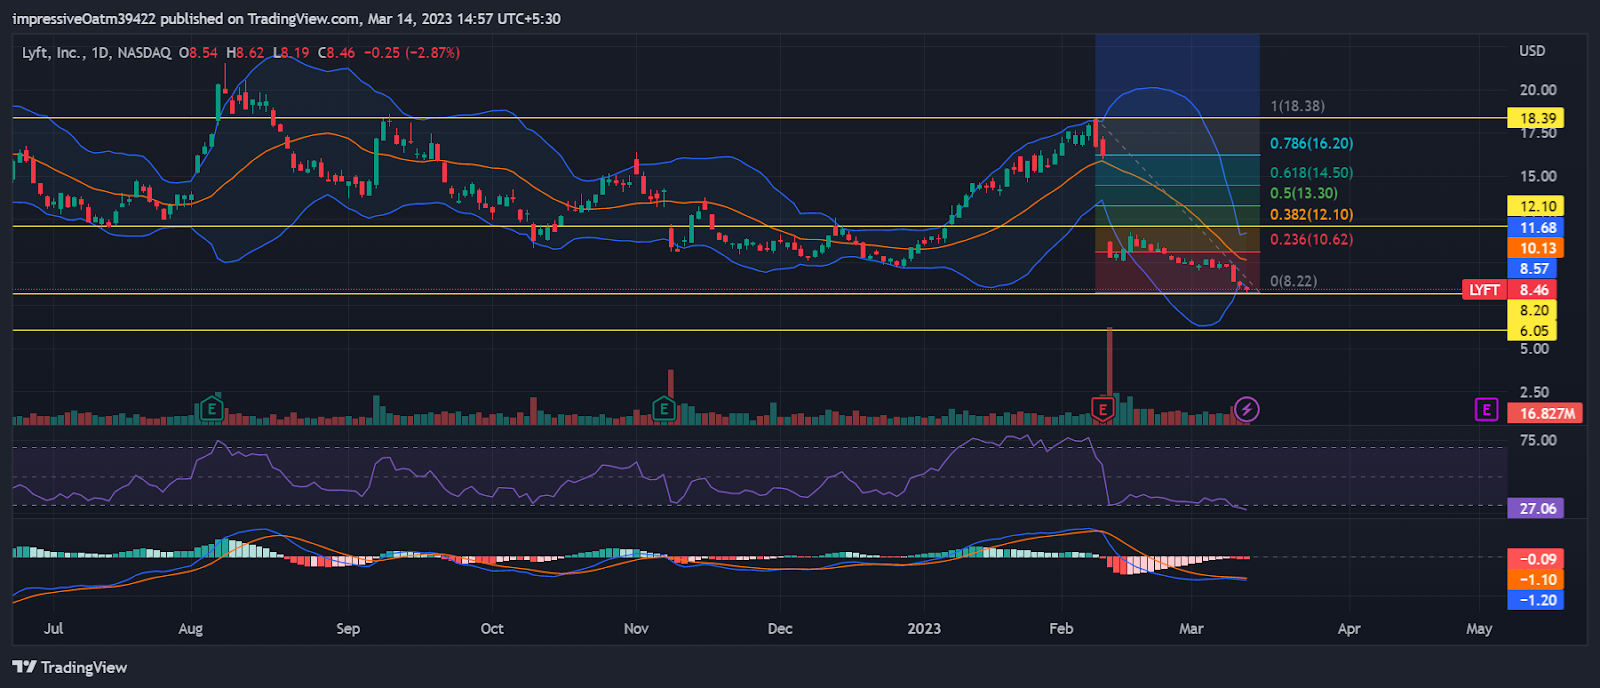Screen dimensions: 1600x688
Task: Click the high value H8.62 in legend
Action: (245, 52)
